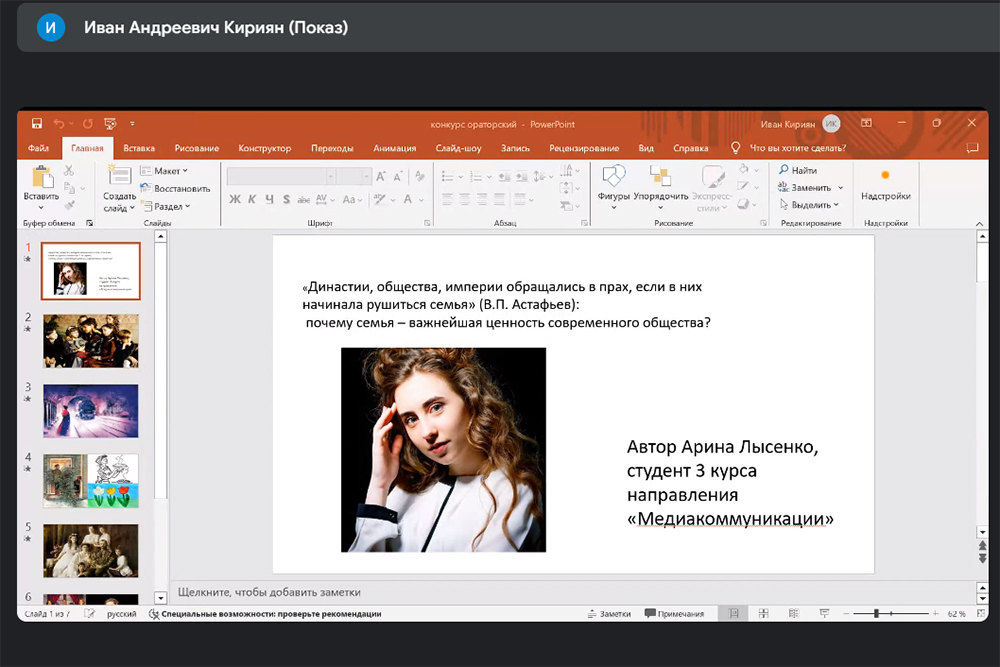Expand the Layout (Макет) dropdown

(166, 171)
